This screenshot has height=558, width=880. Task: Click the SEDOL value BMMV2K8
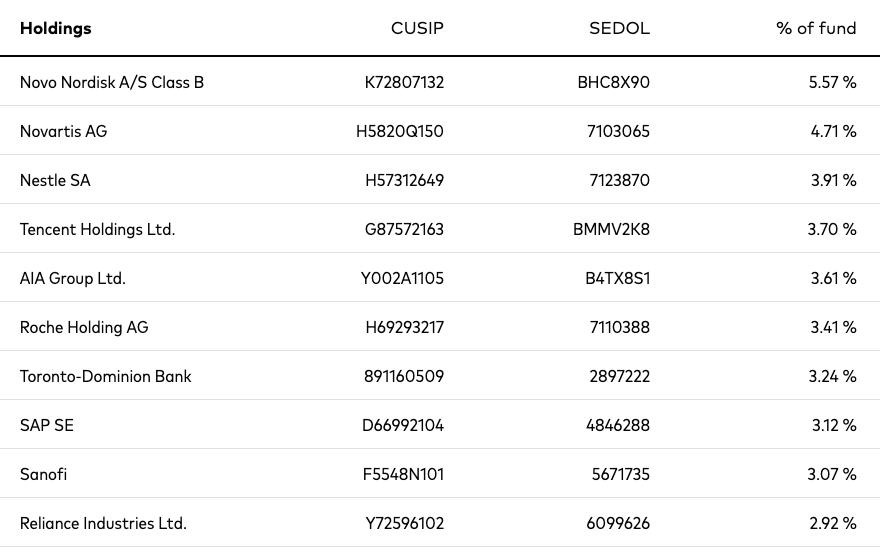[x=611, y=230]
